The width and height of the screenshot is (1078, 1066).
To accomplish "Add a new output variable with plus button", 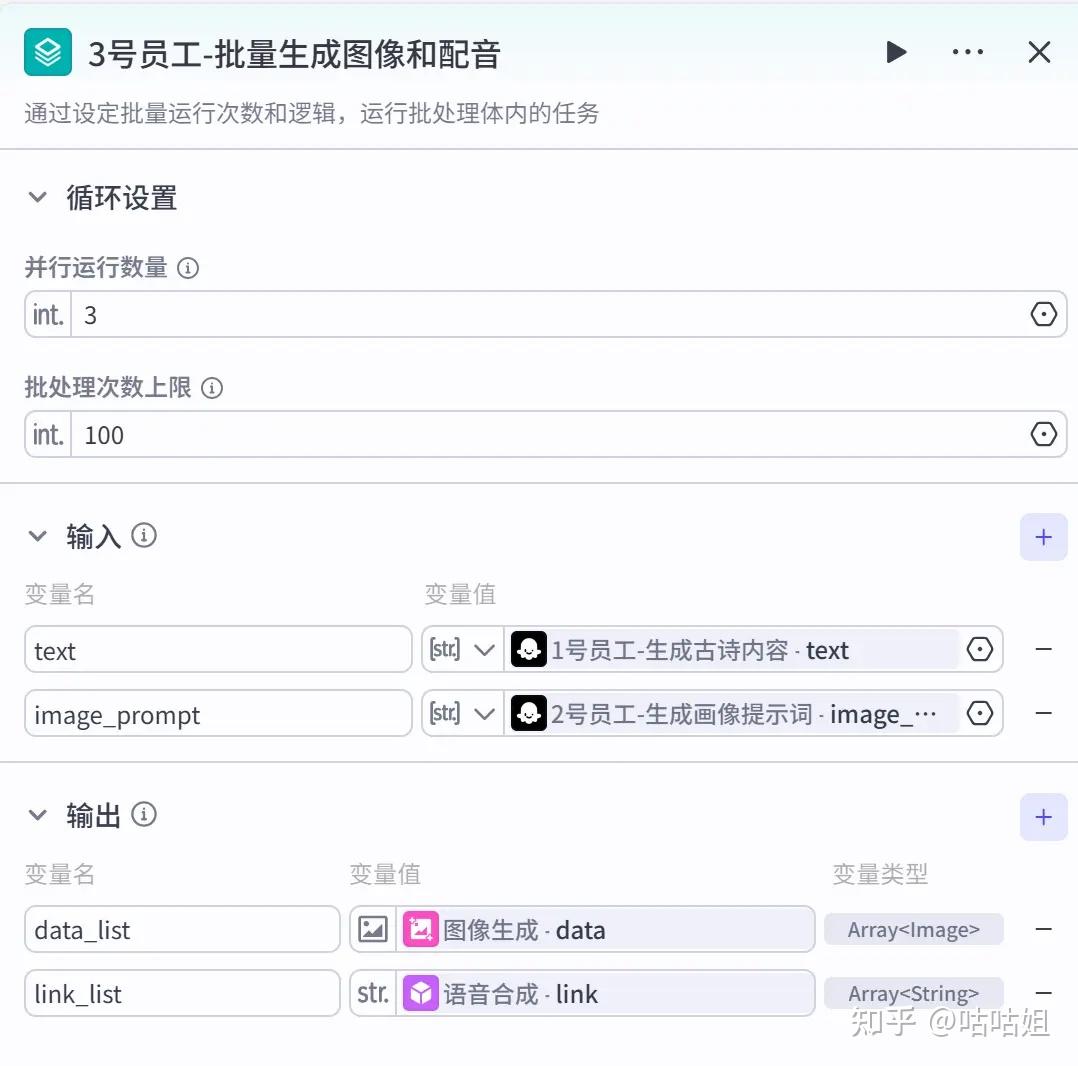I will coord(1043,817).
